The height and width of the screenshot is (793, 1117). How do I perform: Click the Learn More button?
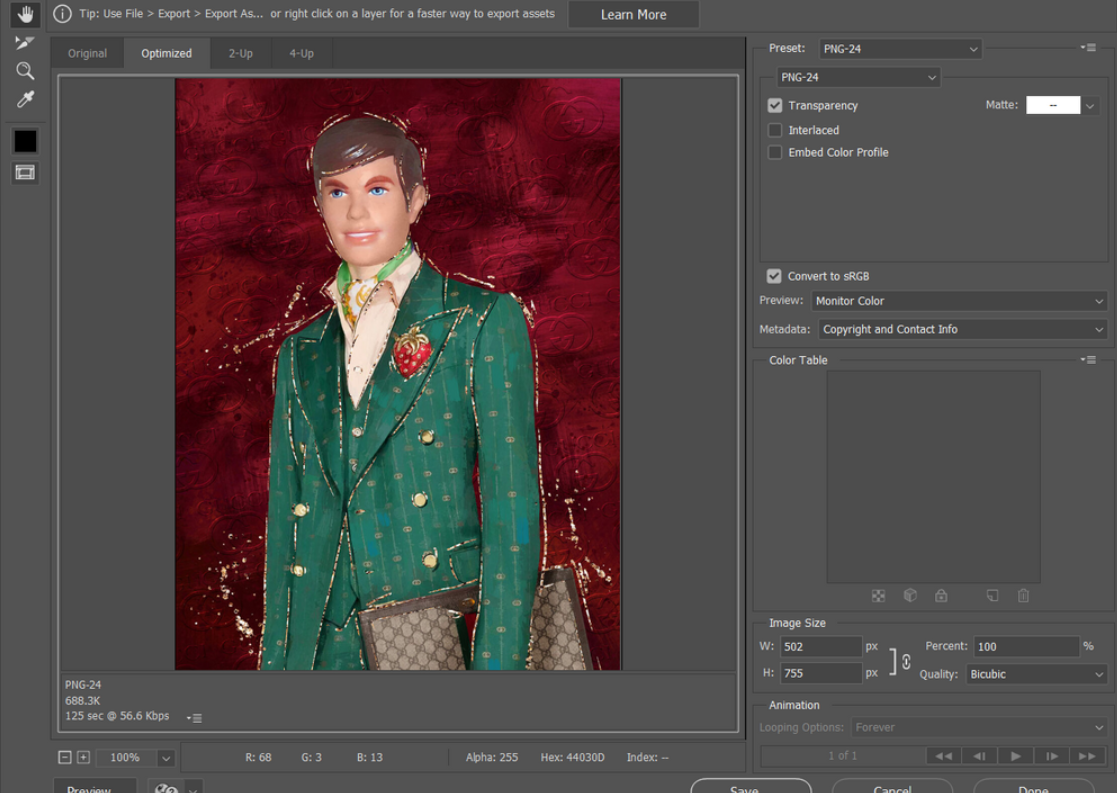point(633,14)
